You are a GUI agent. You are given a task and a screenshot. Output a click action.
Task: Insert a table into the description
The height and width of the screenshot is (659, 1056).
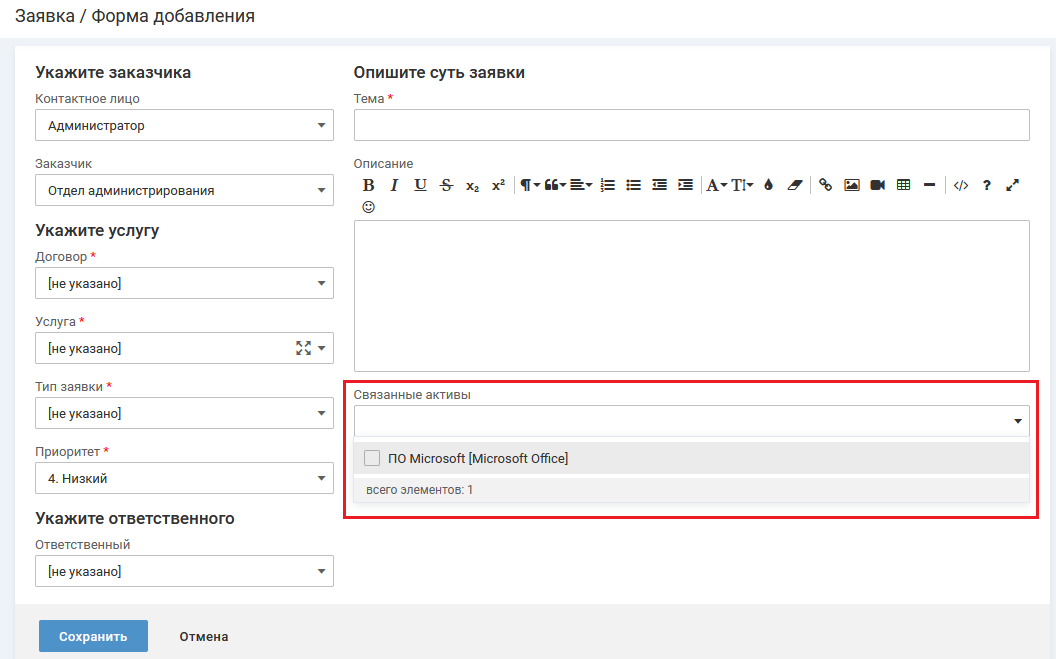click(x=904, y=185)
